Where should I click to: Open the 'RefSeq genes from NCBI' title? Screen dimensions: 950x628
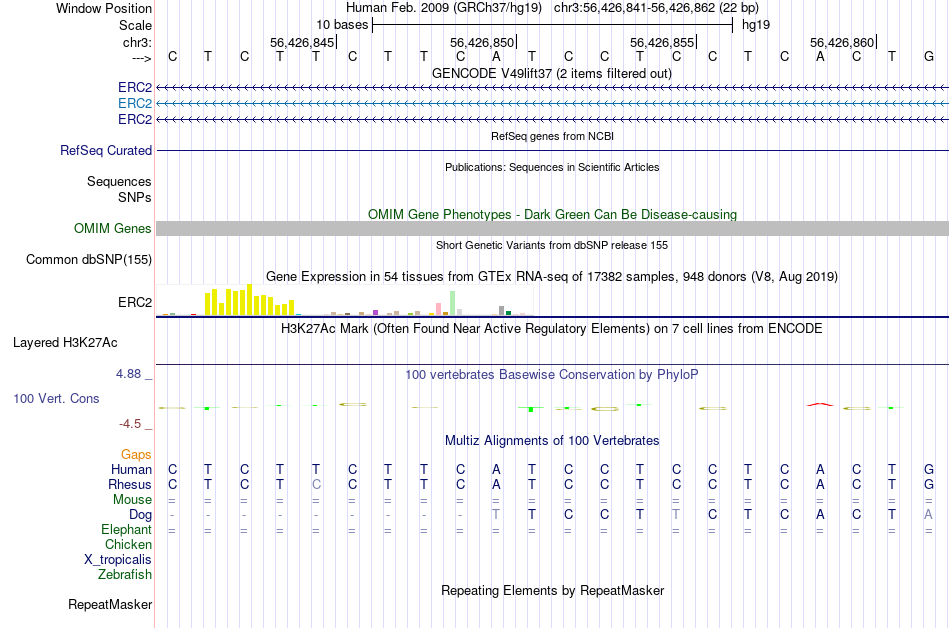coord(552,136)
